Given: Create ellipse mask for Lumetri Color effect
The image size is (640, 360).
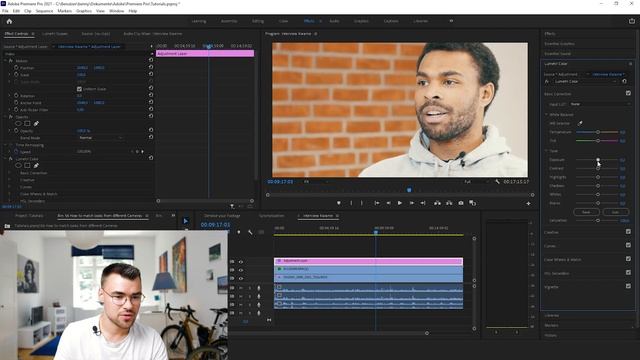Looking at the screenshot, I should click(18, 165).
